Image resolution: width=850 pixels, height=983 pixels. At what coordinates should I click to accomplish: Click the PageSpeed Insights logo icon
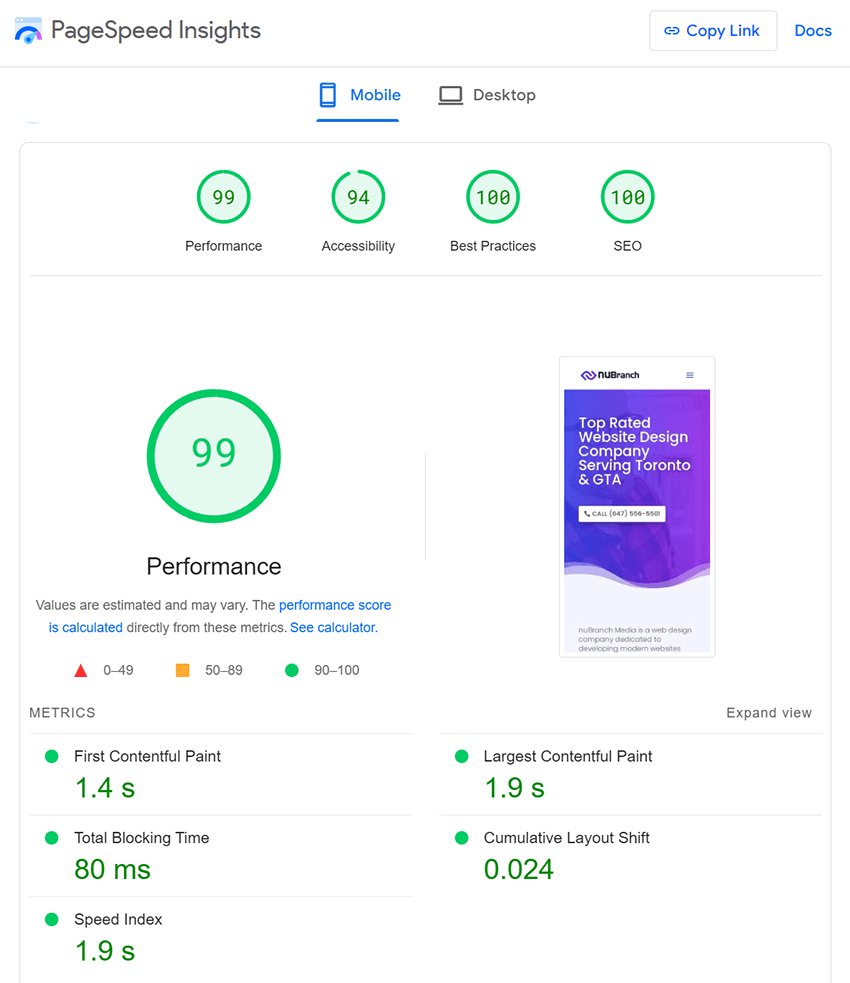(x=29, y=31)
